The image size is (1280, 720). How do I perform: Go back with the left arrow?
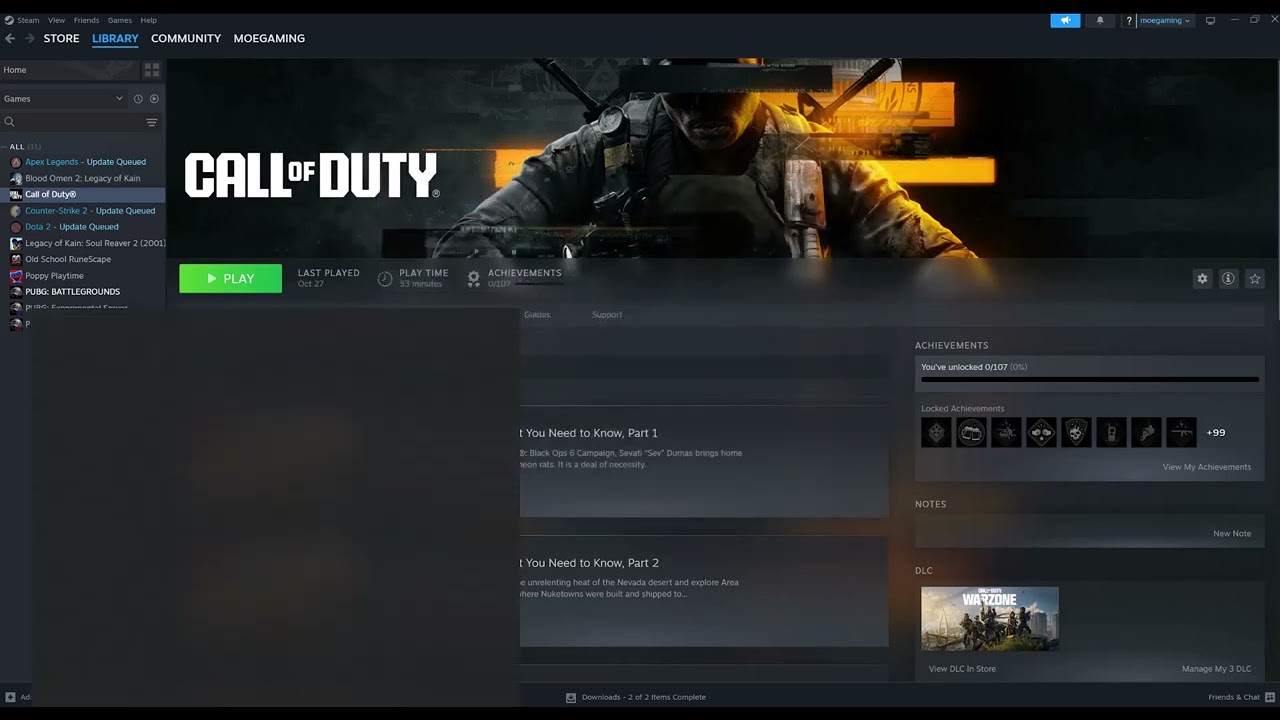coord(10,38)
